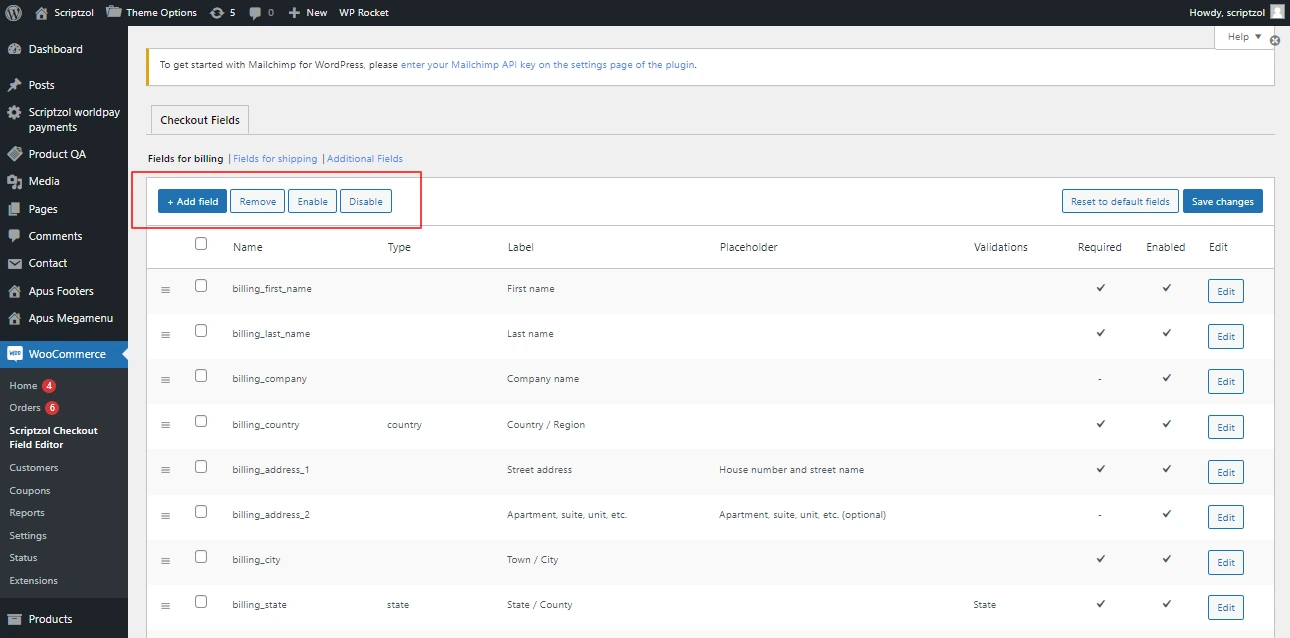The height and width of the screenshot is (638, 1290).
Task: Click the drag handle icon for billing_company
Action: tap(166, 380)
